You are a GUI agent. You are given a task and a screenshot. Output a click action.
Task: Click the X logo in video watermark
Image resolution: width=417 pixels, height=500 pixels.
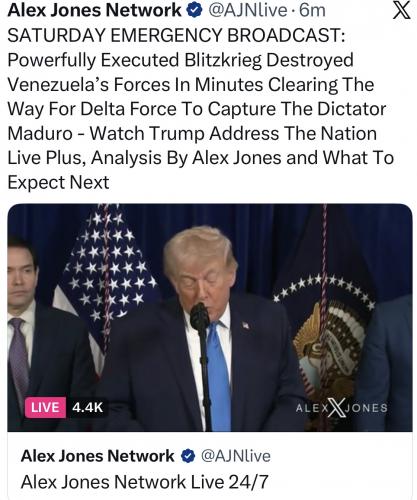pos(336,407)
